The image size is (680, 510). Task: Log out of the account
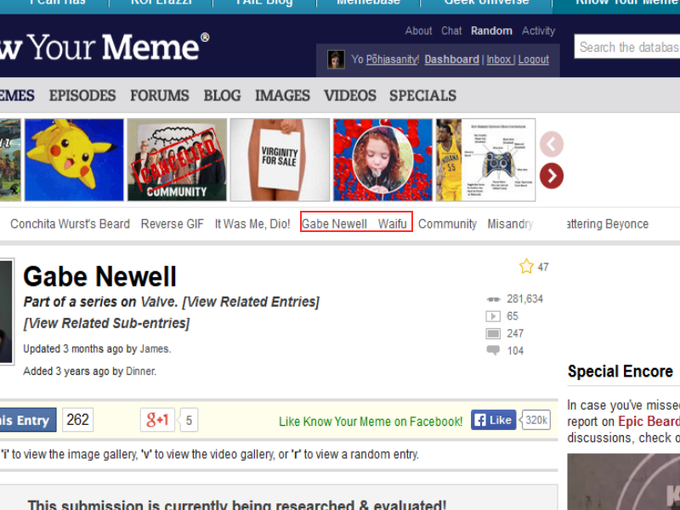[x=533, y=60]
